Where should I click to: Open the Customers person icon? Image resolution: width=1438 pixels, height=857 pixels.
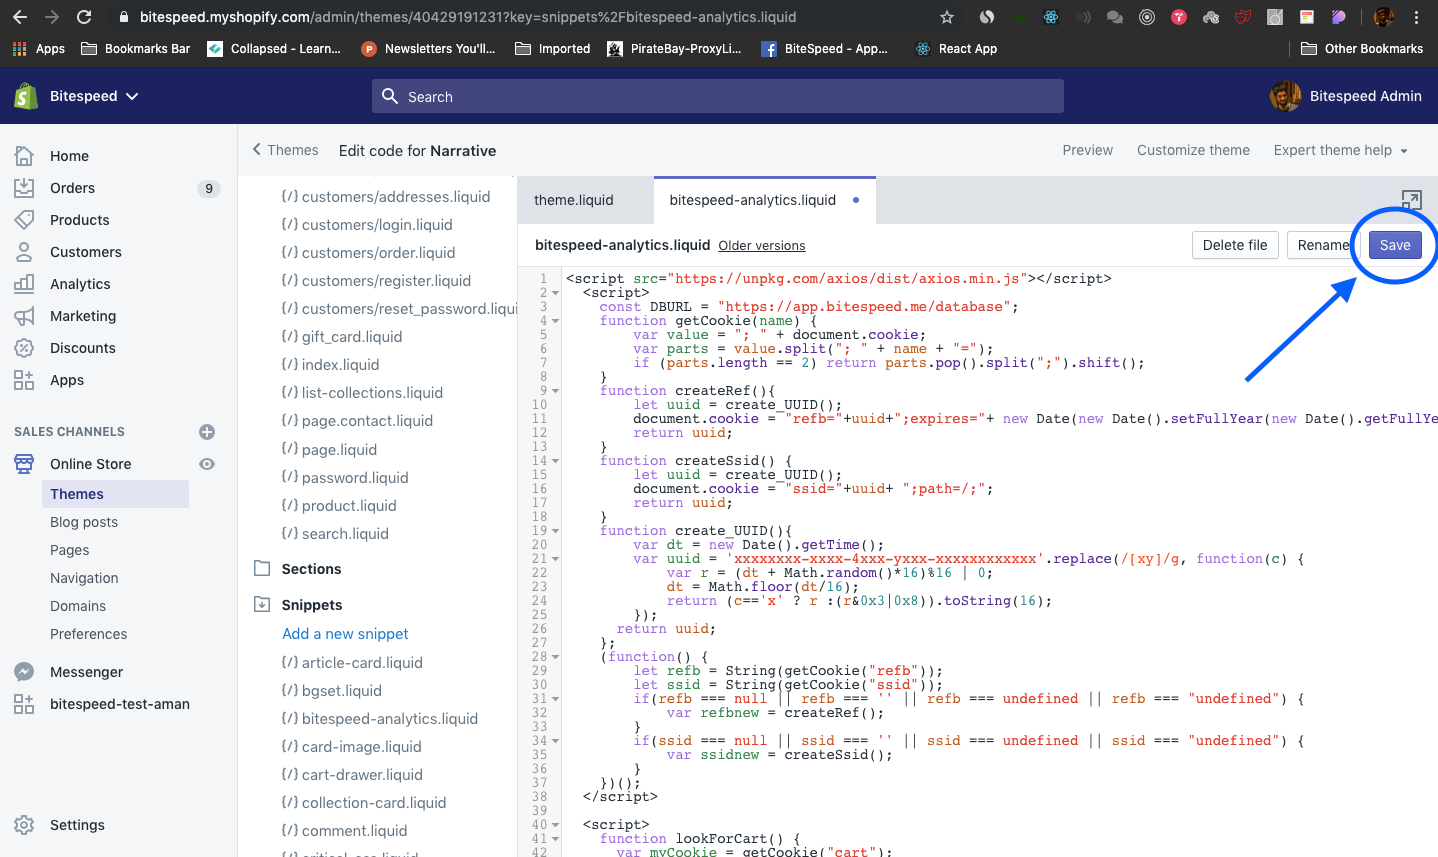pyautogui.click(x=24, y=252)
